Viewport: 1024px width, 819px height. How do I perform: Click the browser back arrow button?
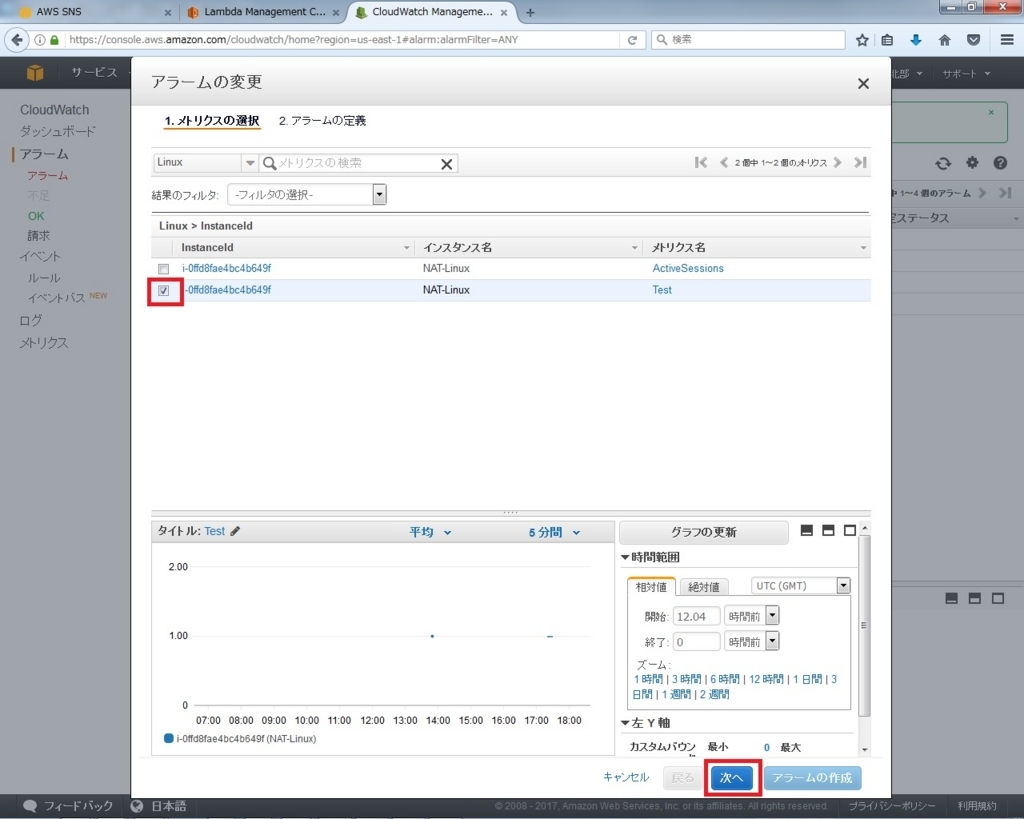(x=18, y=40)
